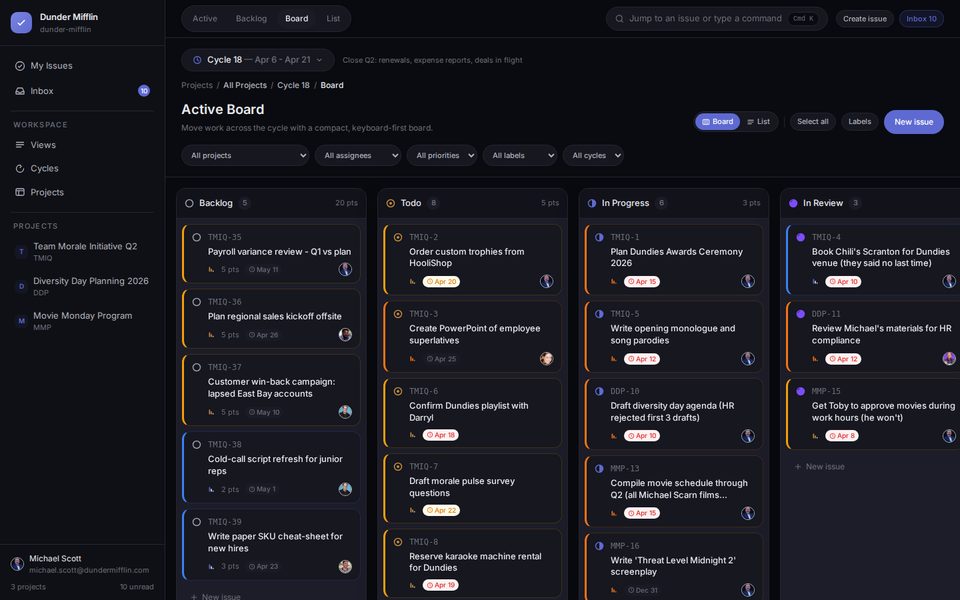960x600 pixels.
Task: Click the Select all button
Action: click(x=812, y=122)
